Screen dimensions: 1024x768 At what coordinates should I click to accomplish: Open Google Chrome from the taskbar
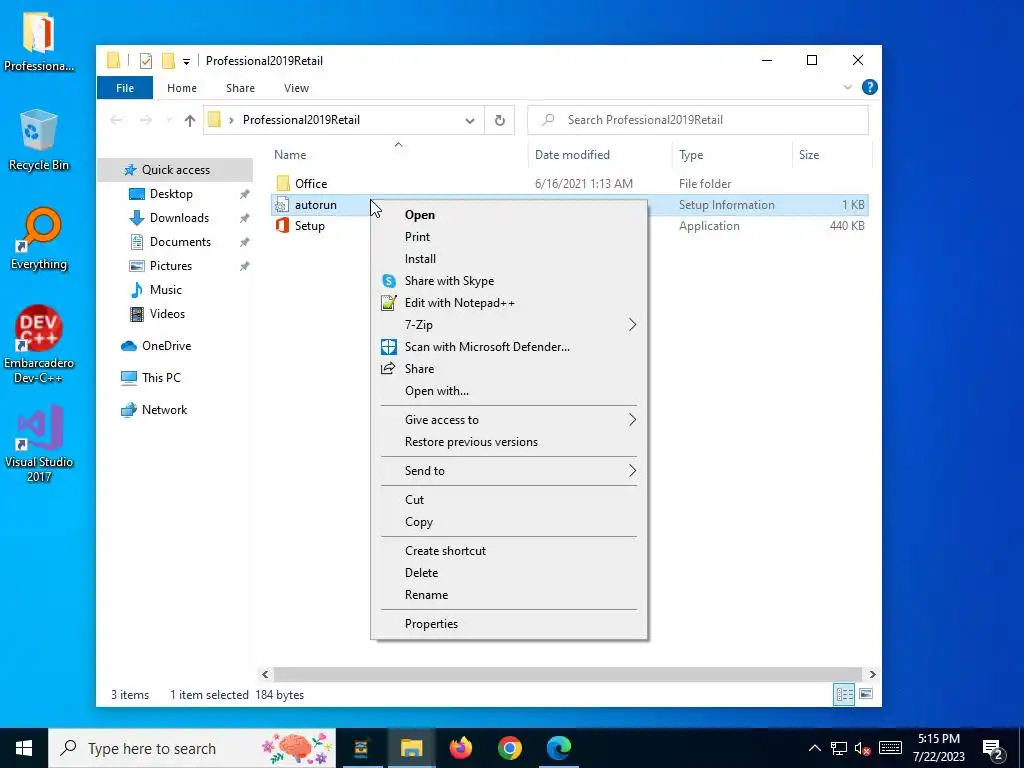(x=509, y=748)
